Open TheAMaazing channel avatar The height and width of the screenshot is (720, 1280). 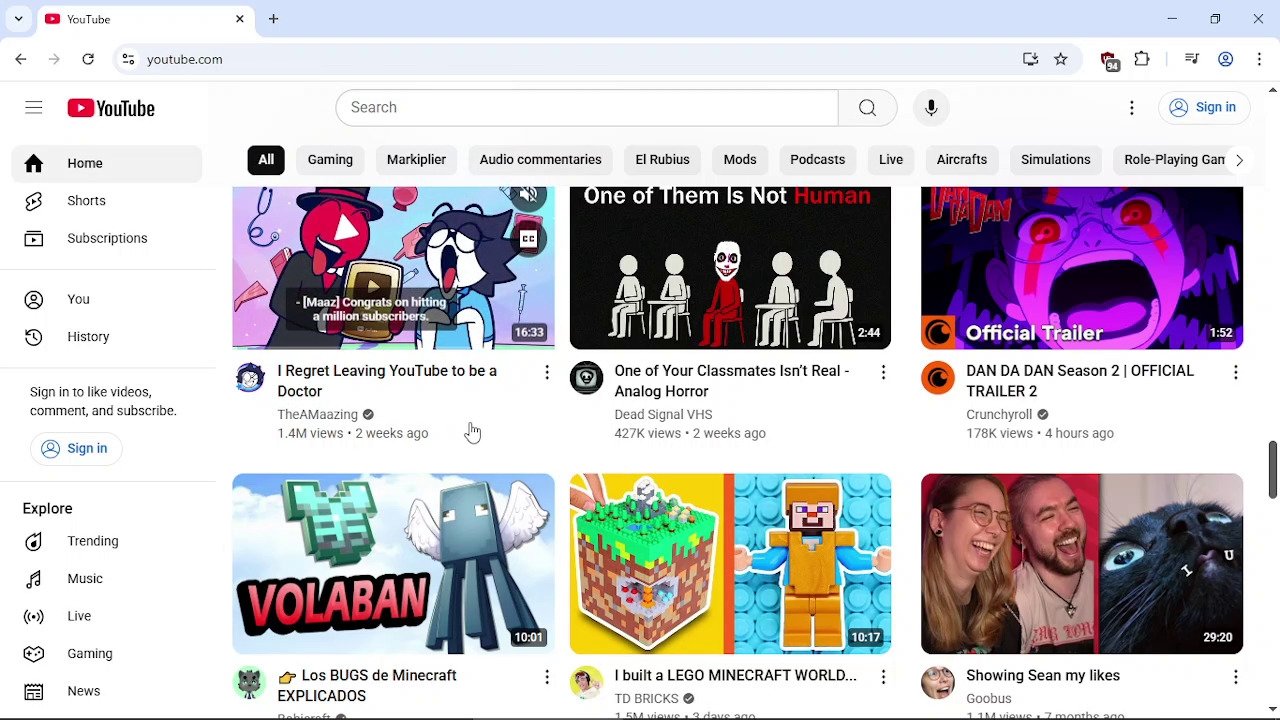[x=250, y=378]
